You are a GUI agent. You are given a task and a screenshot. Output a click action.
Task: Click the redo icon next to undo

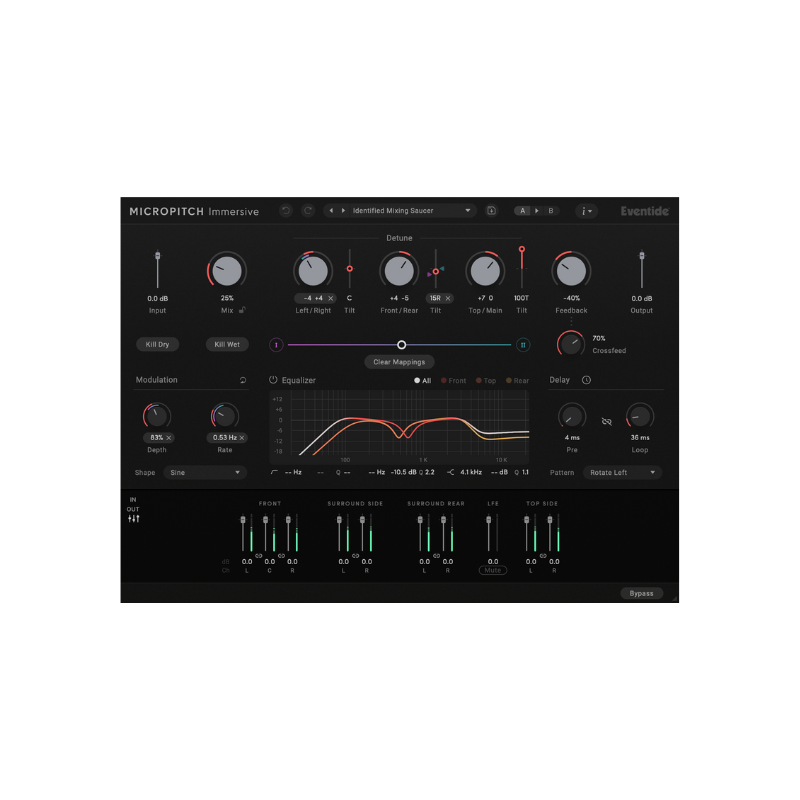[308, 210]
